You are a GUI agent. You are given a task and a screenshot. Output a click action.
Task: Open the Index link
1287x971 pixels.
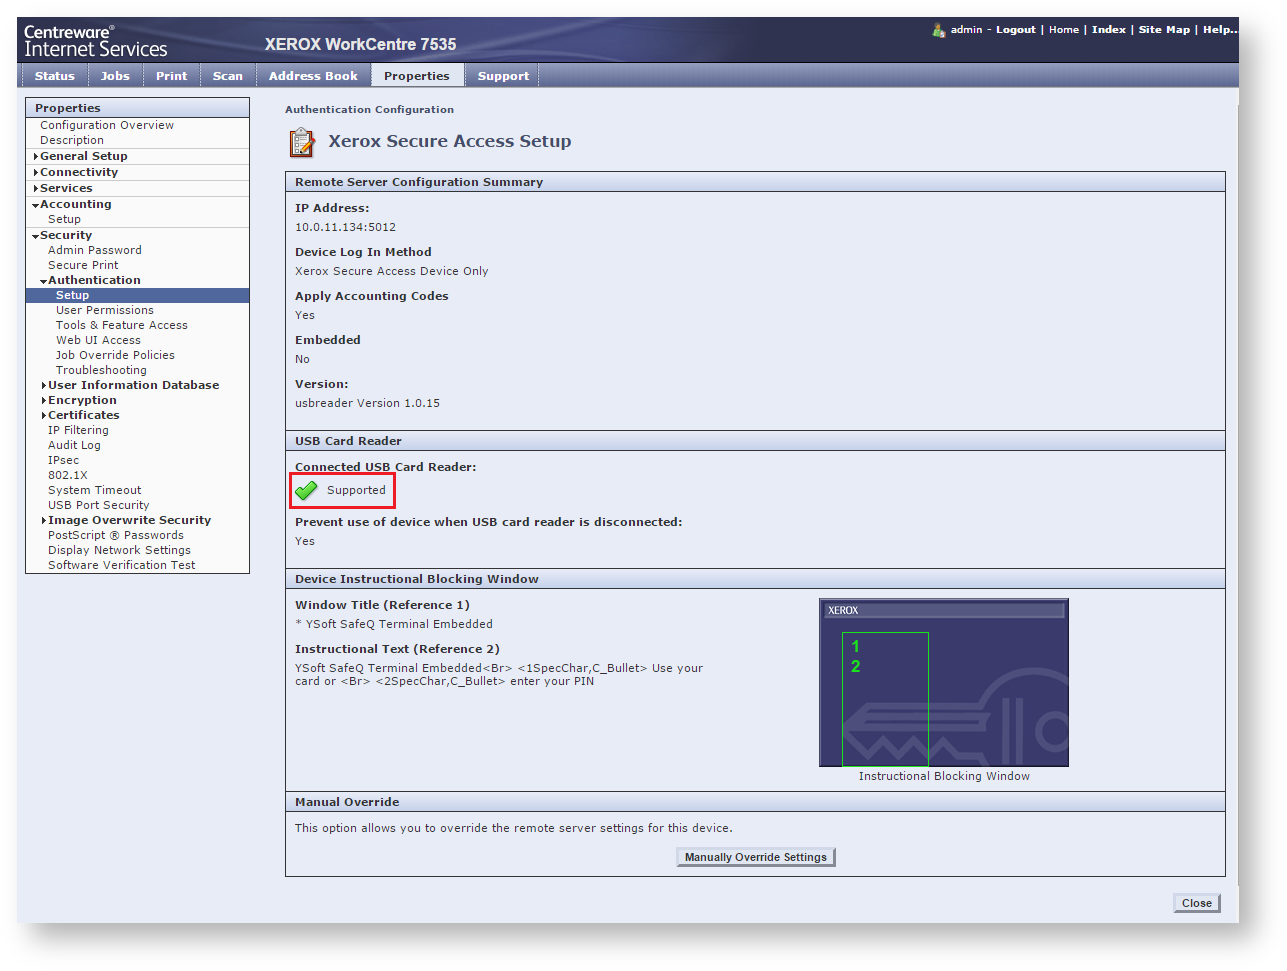1109,30
